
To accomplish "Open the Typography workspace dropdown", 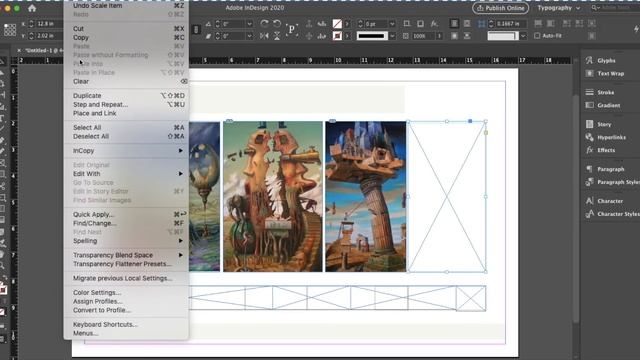I will (558, 8).
